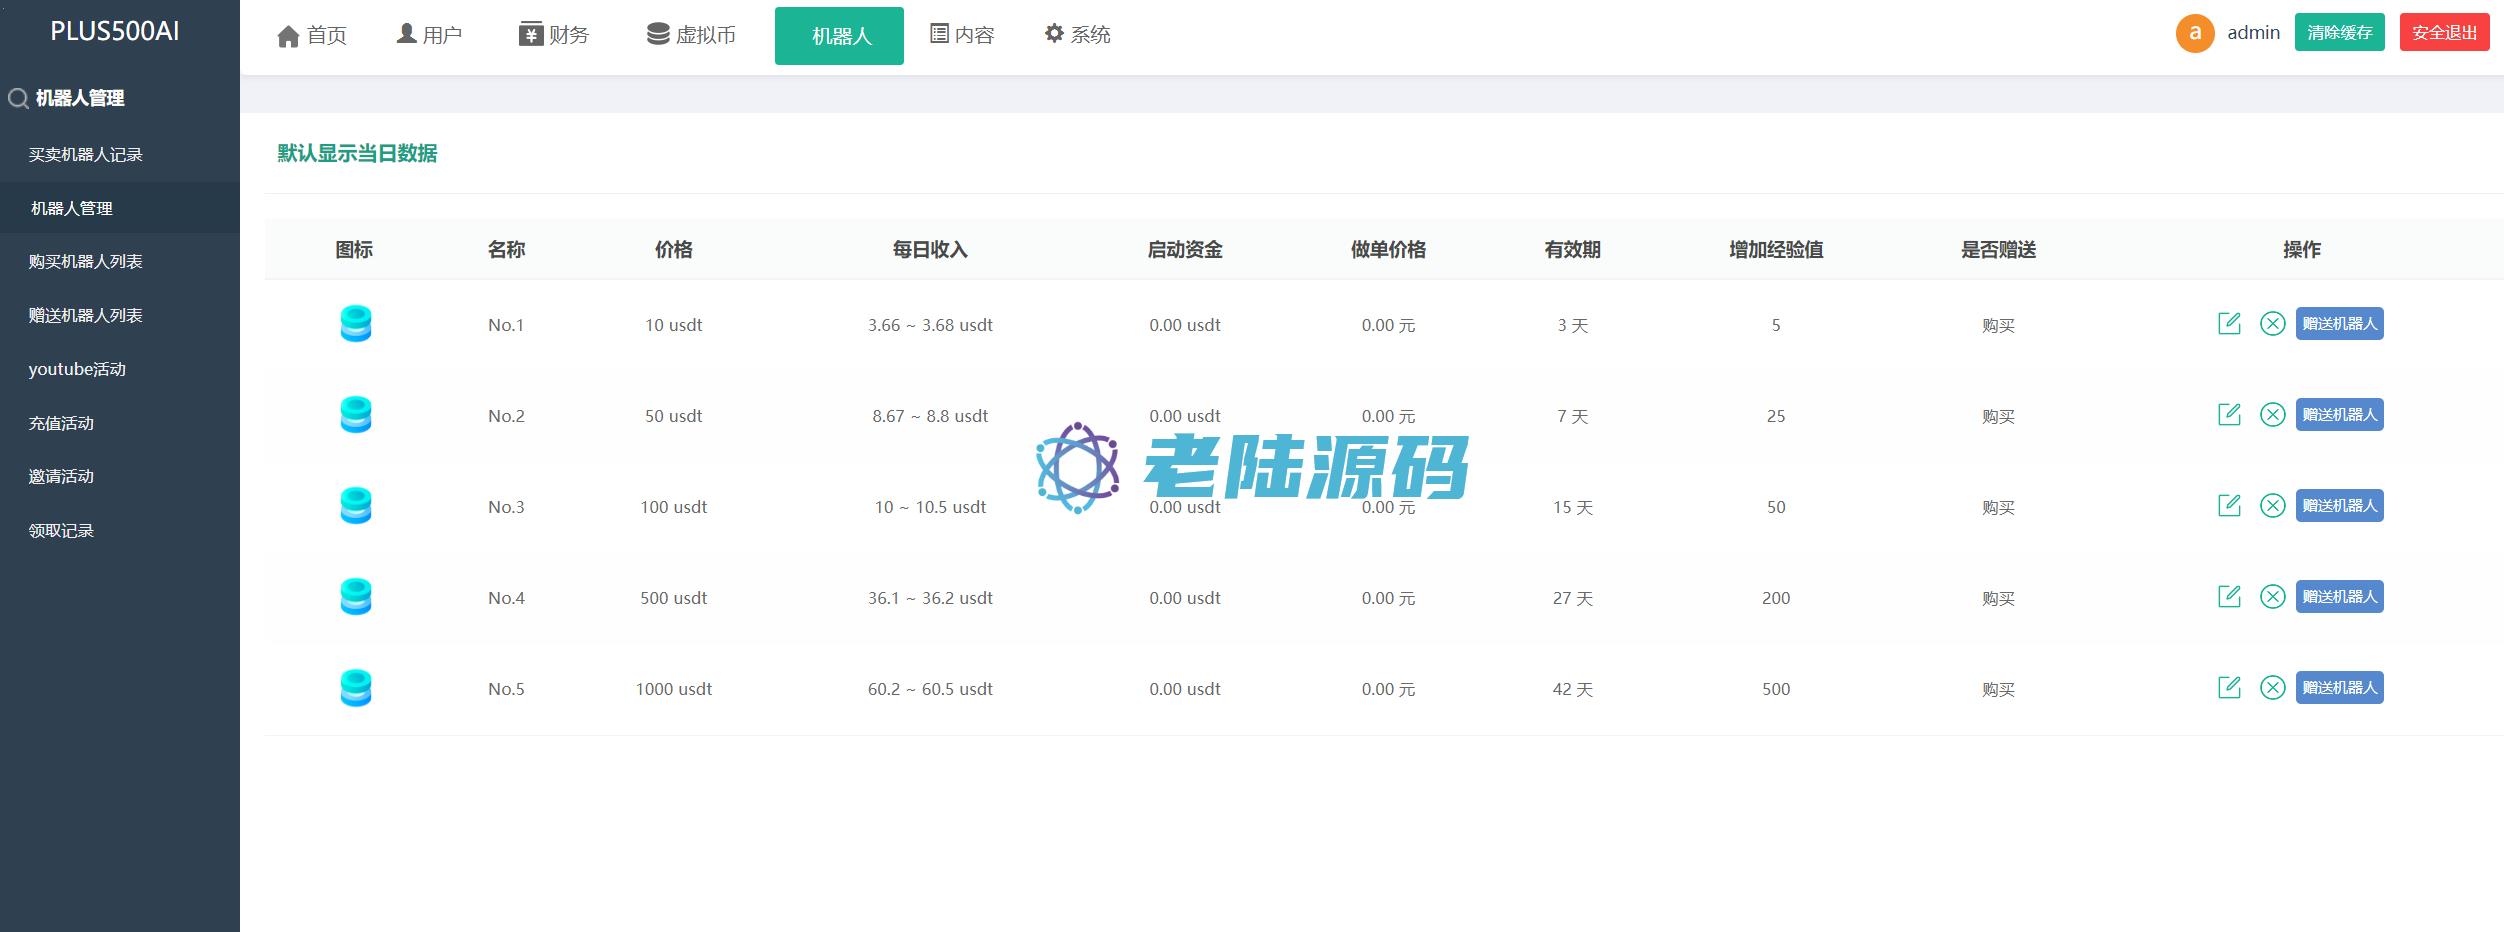2504x932 pixels.
Task: Open 领取记录 in the sidebar menu
Action: pyautogui.click(x=61, y=531)
